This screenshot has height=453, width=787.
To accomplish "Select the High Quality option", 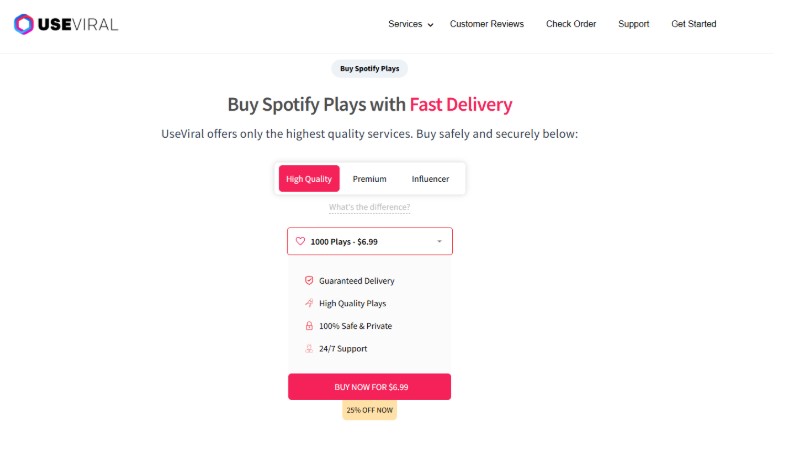I will click(x=309, y=179).
